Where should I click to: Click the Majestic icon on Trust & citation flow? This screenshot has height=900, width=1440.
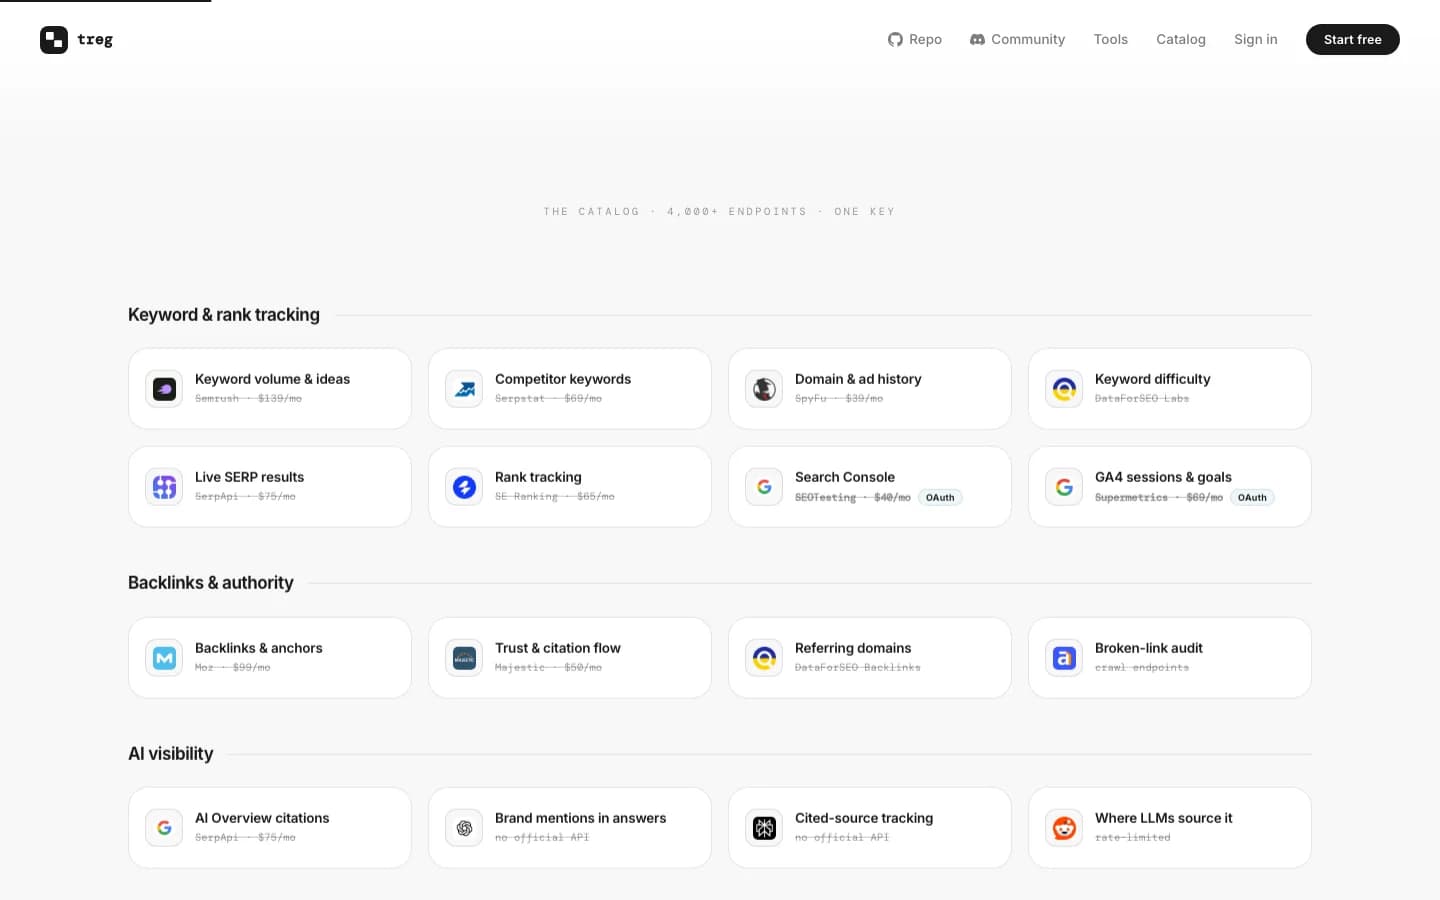pyautogui.click(x=464, y=658)
